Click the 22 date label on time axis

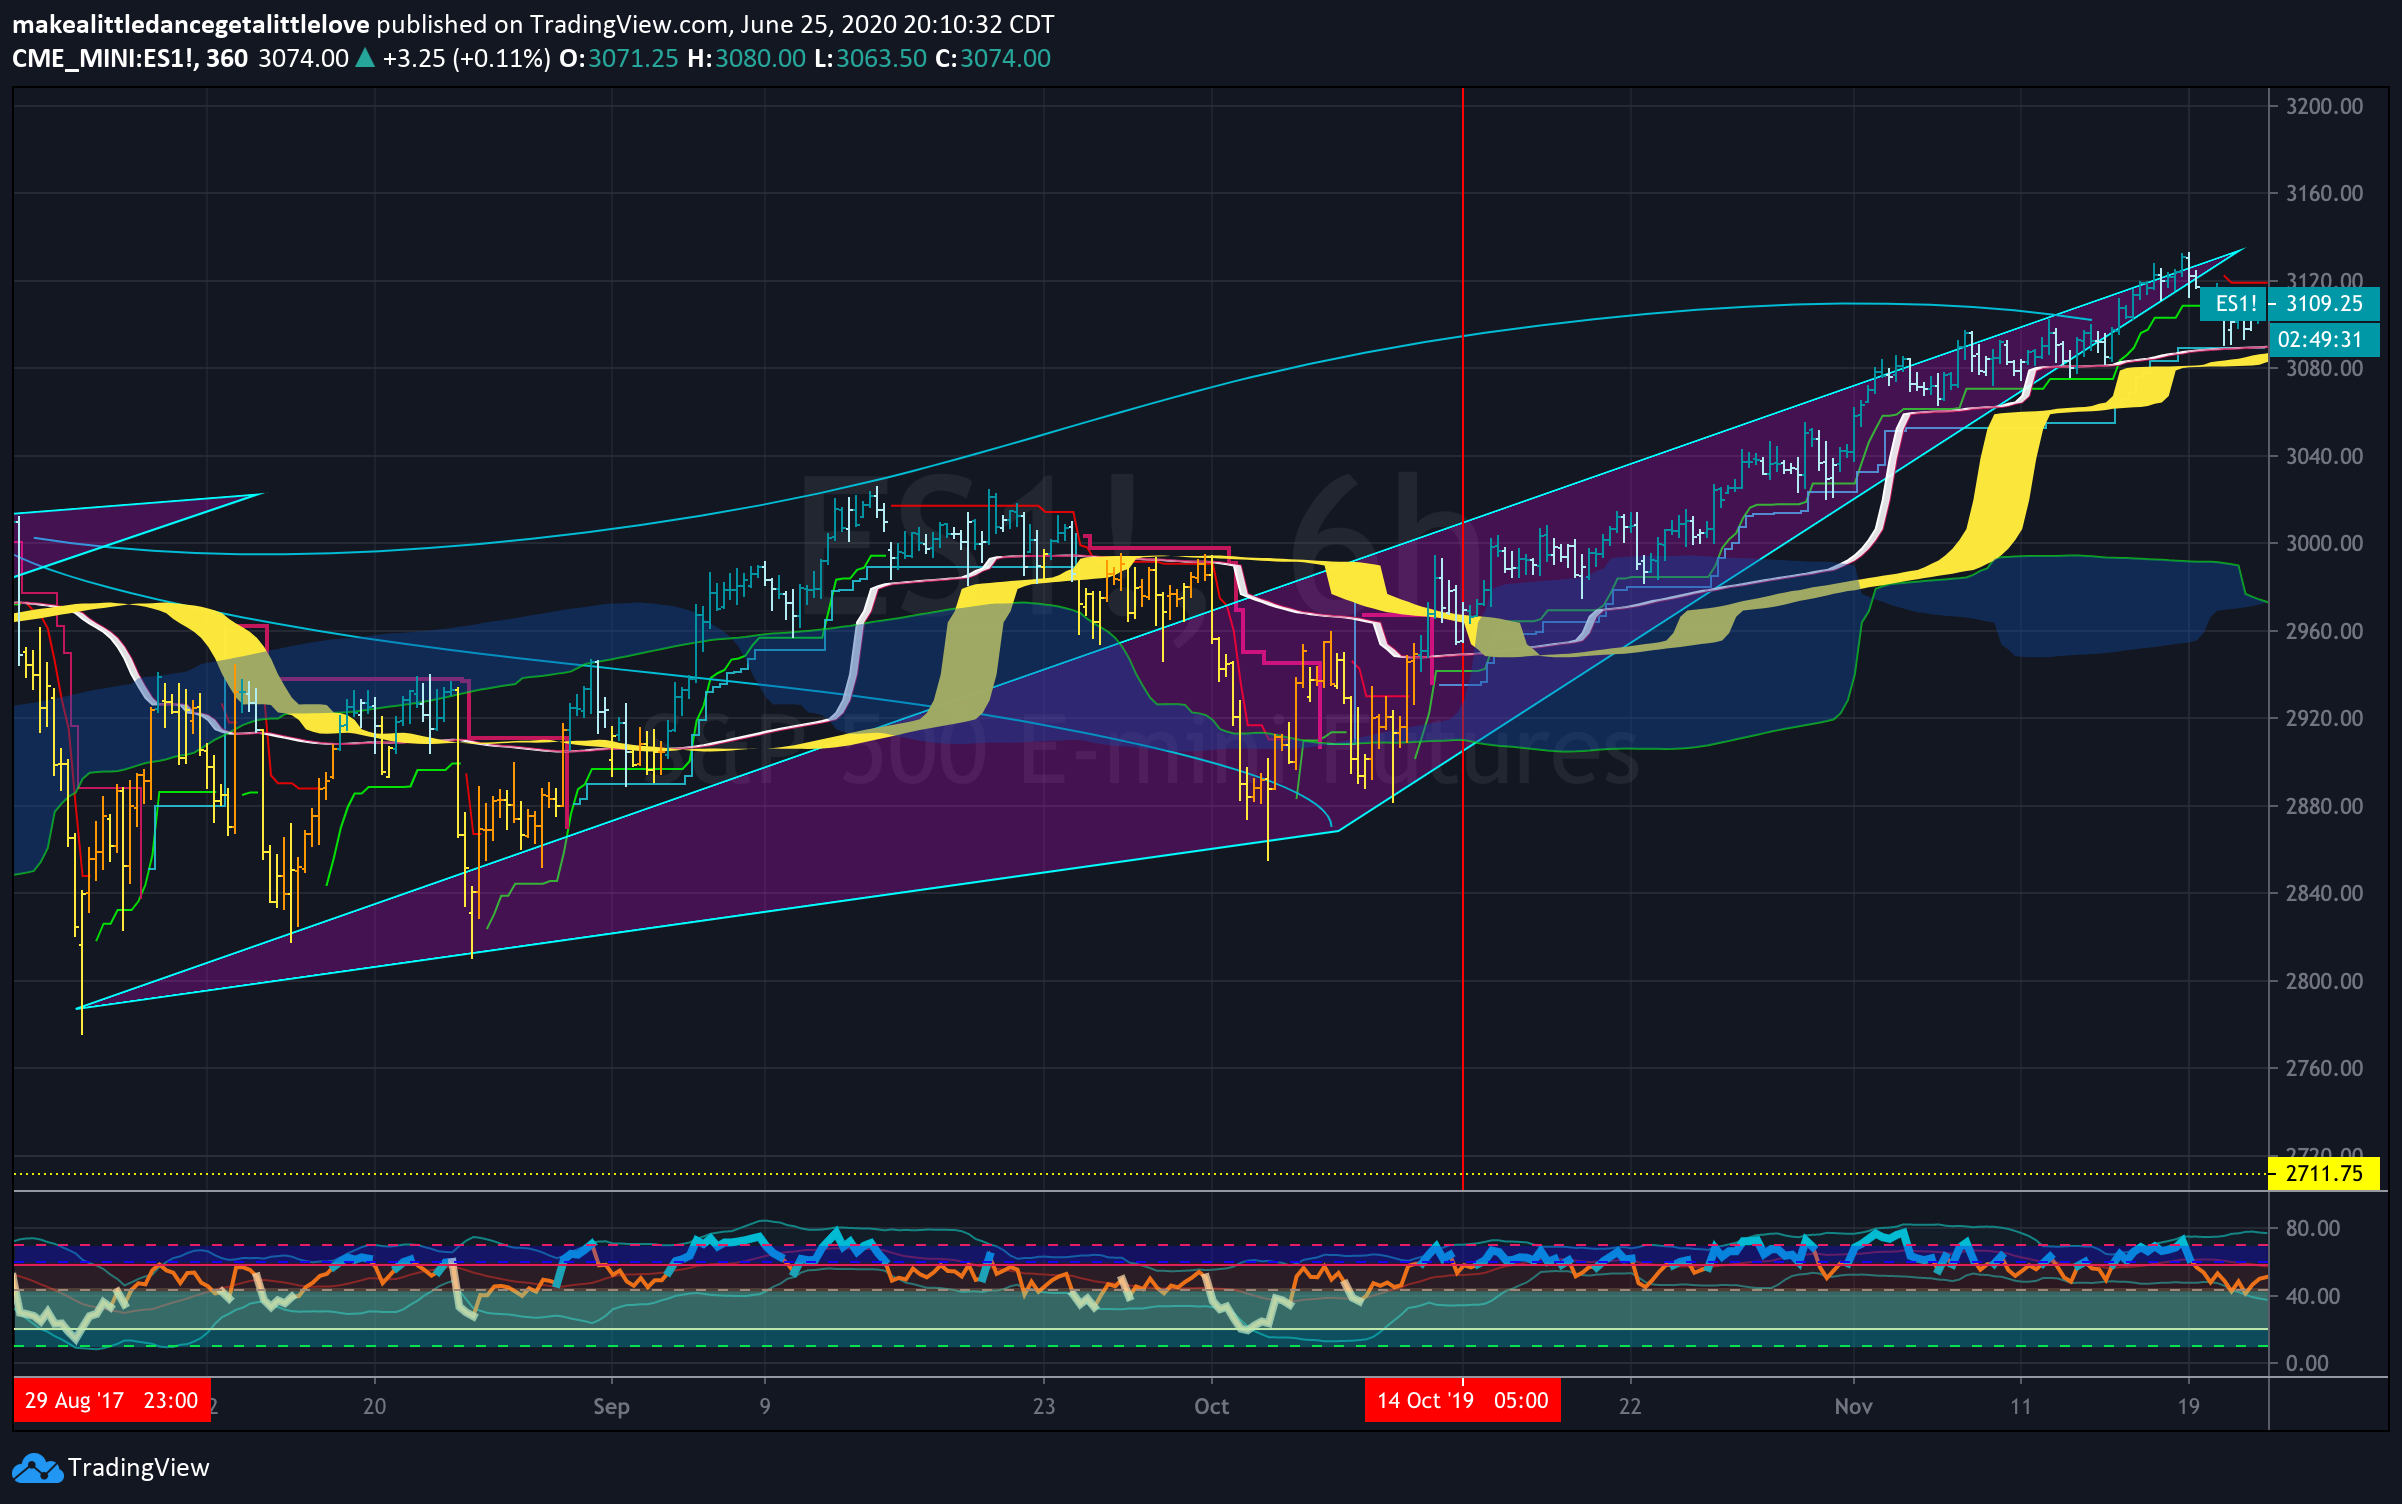[1630, 1406]
